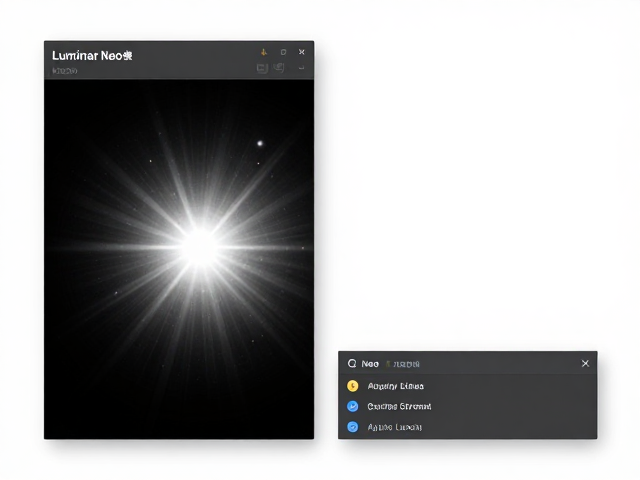Image resolution: width=640 pixels, height=480 pixels.
Task: Click the square maximize icon in Luminar Neo window
Action: pyautogui.click(x=283, y=52)
